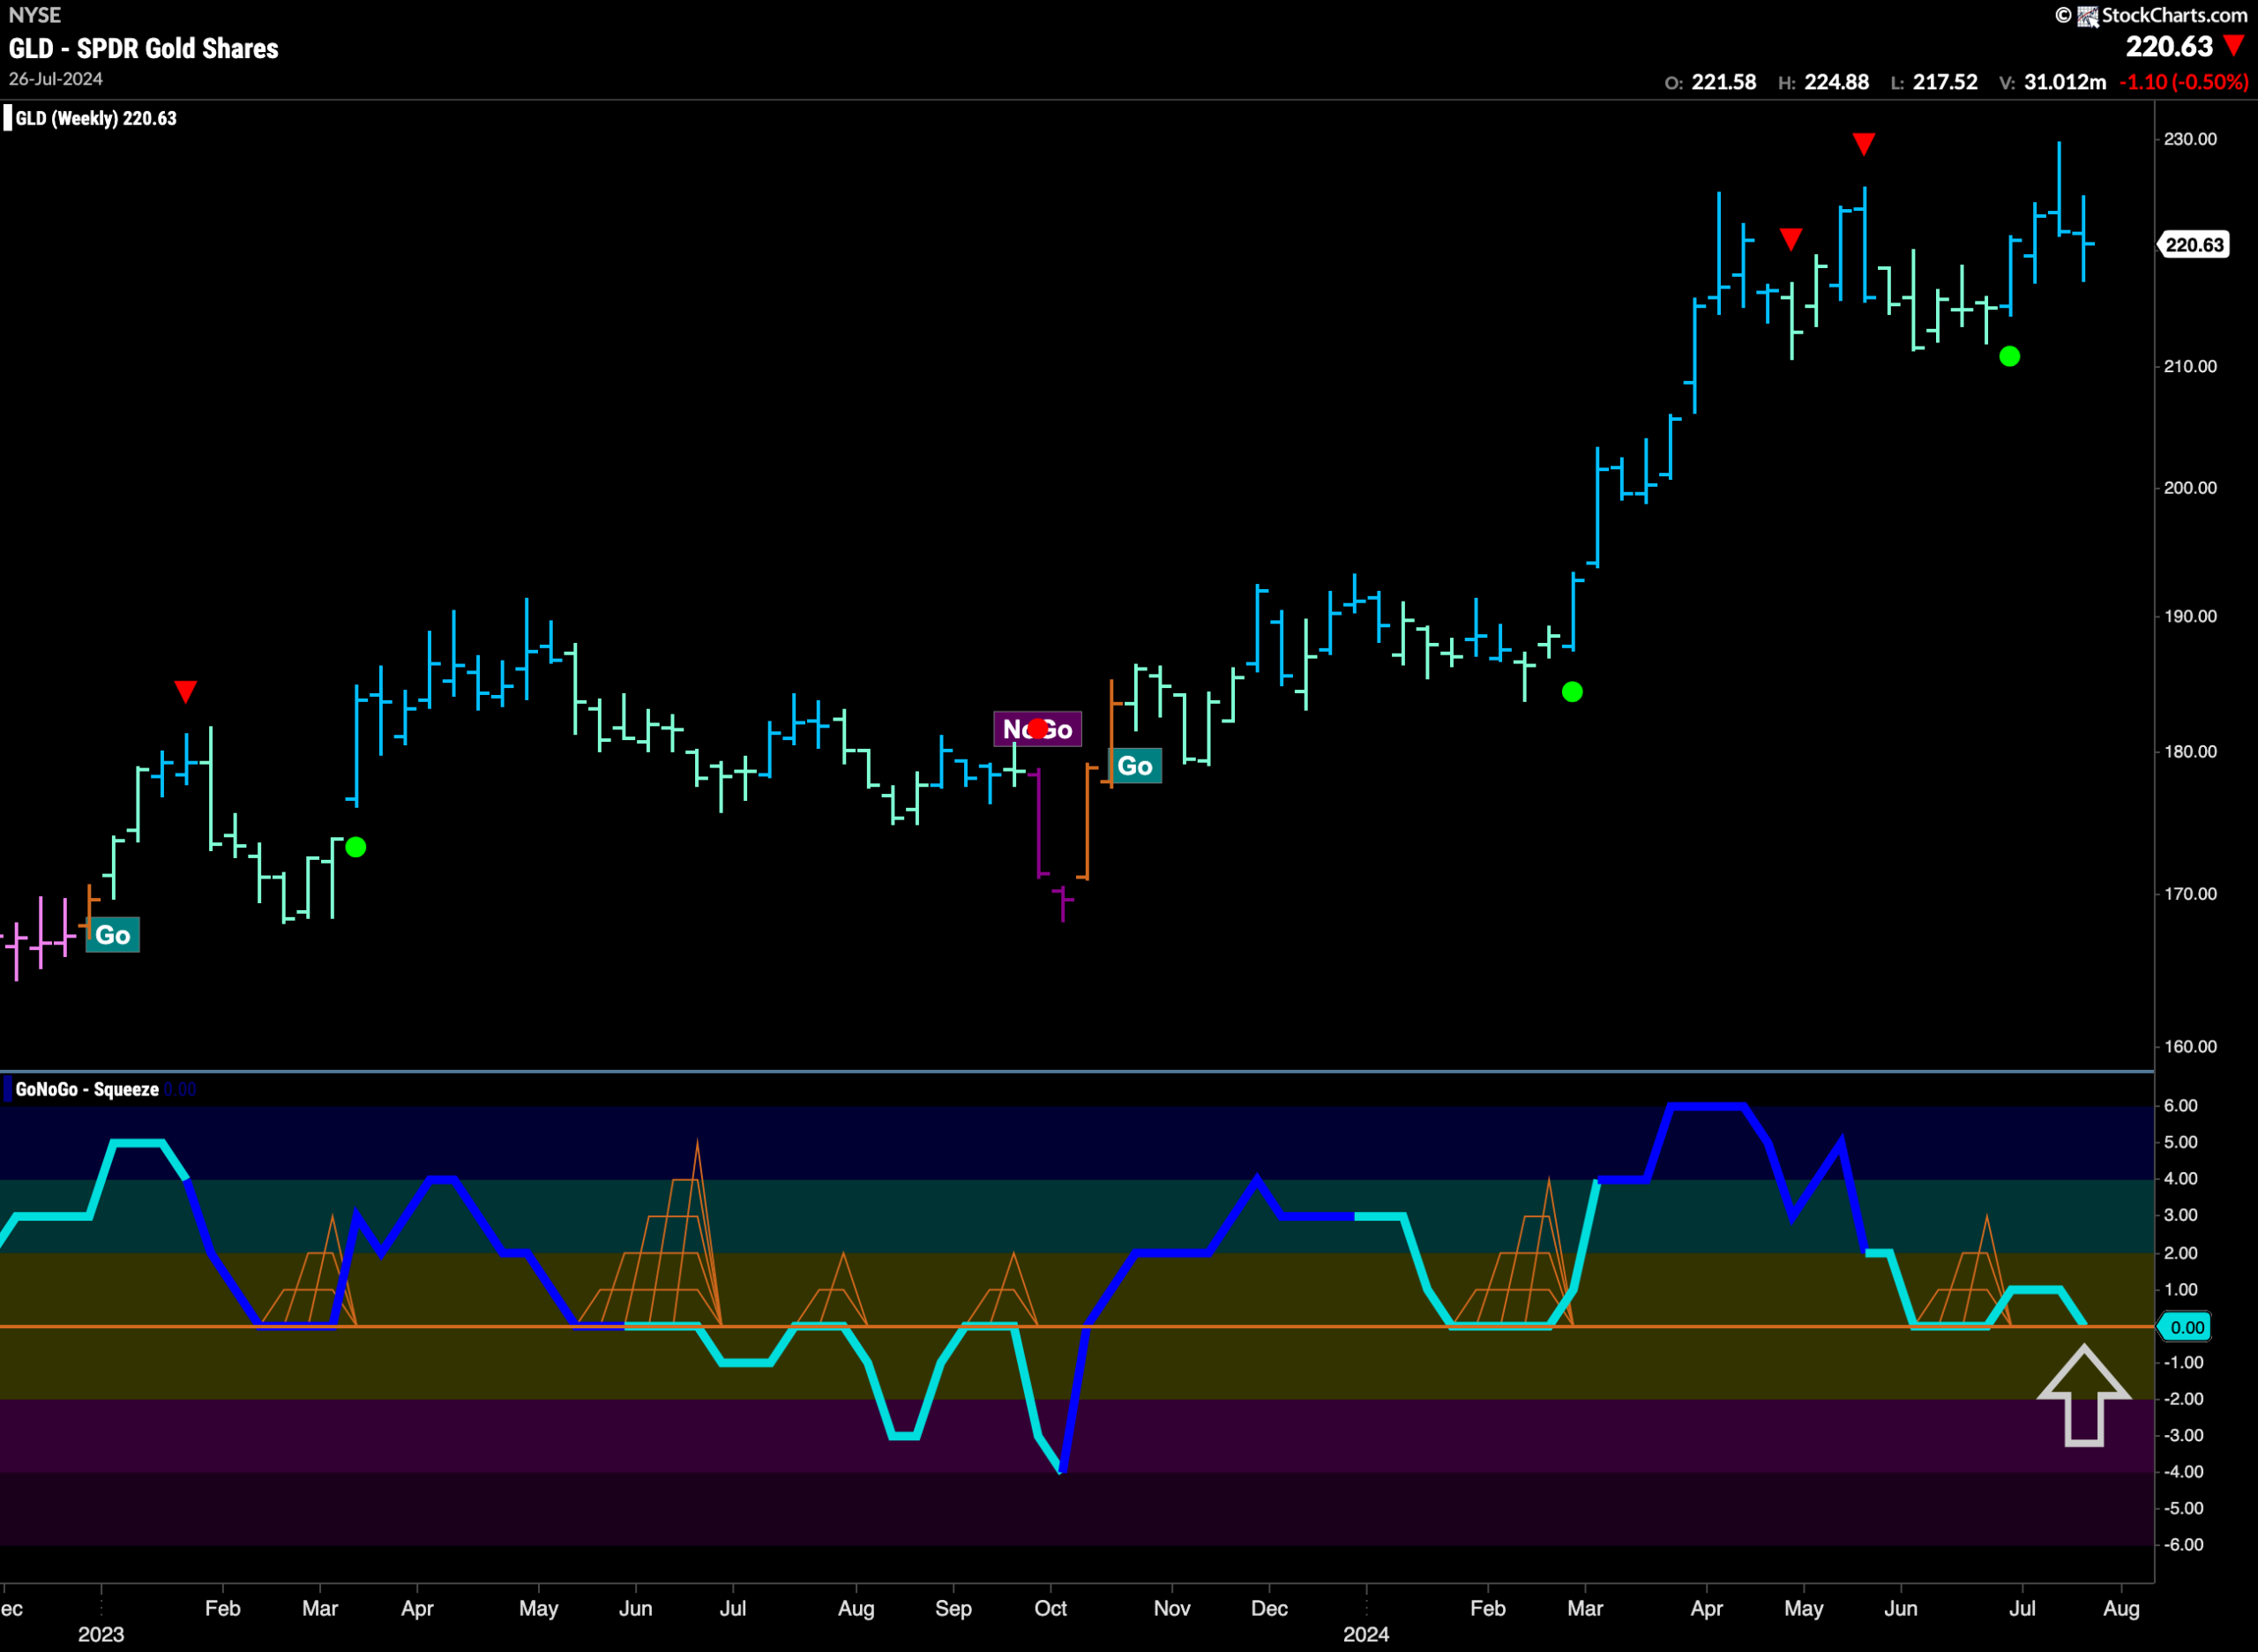The image size is (2258, 1652).
Task: Click the red triangle above January 2023 bars
Action: 185,692
